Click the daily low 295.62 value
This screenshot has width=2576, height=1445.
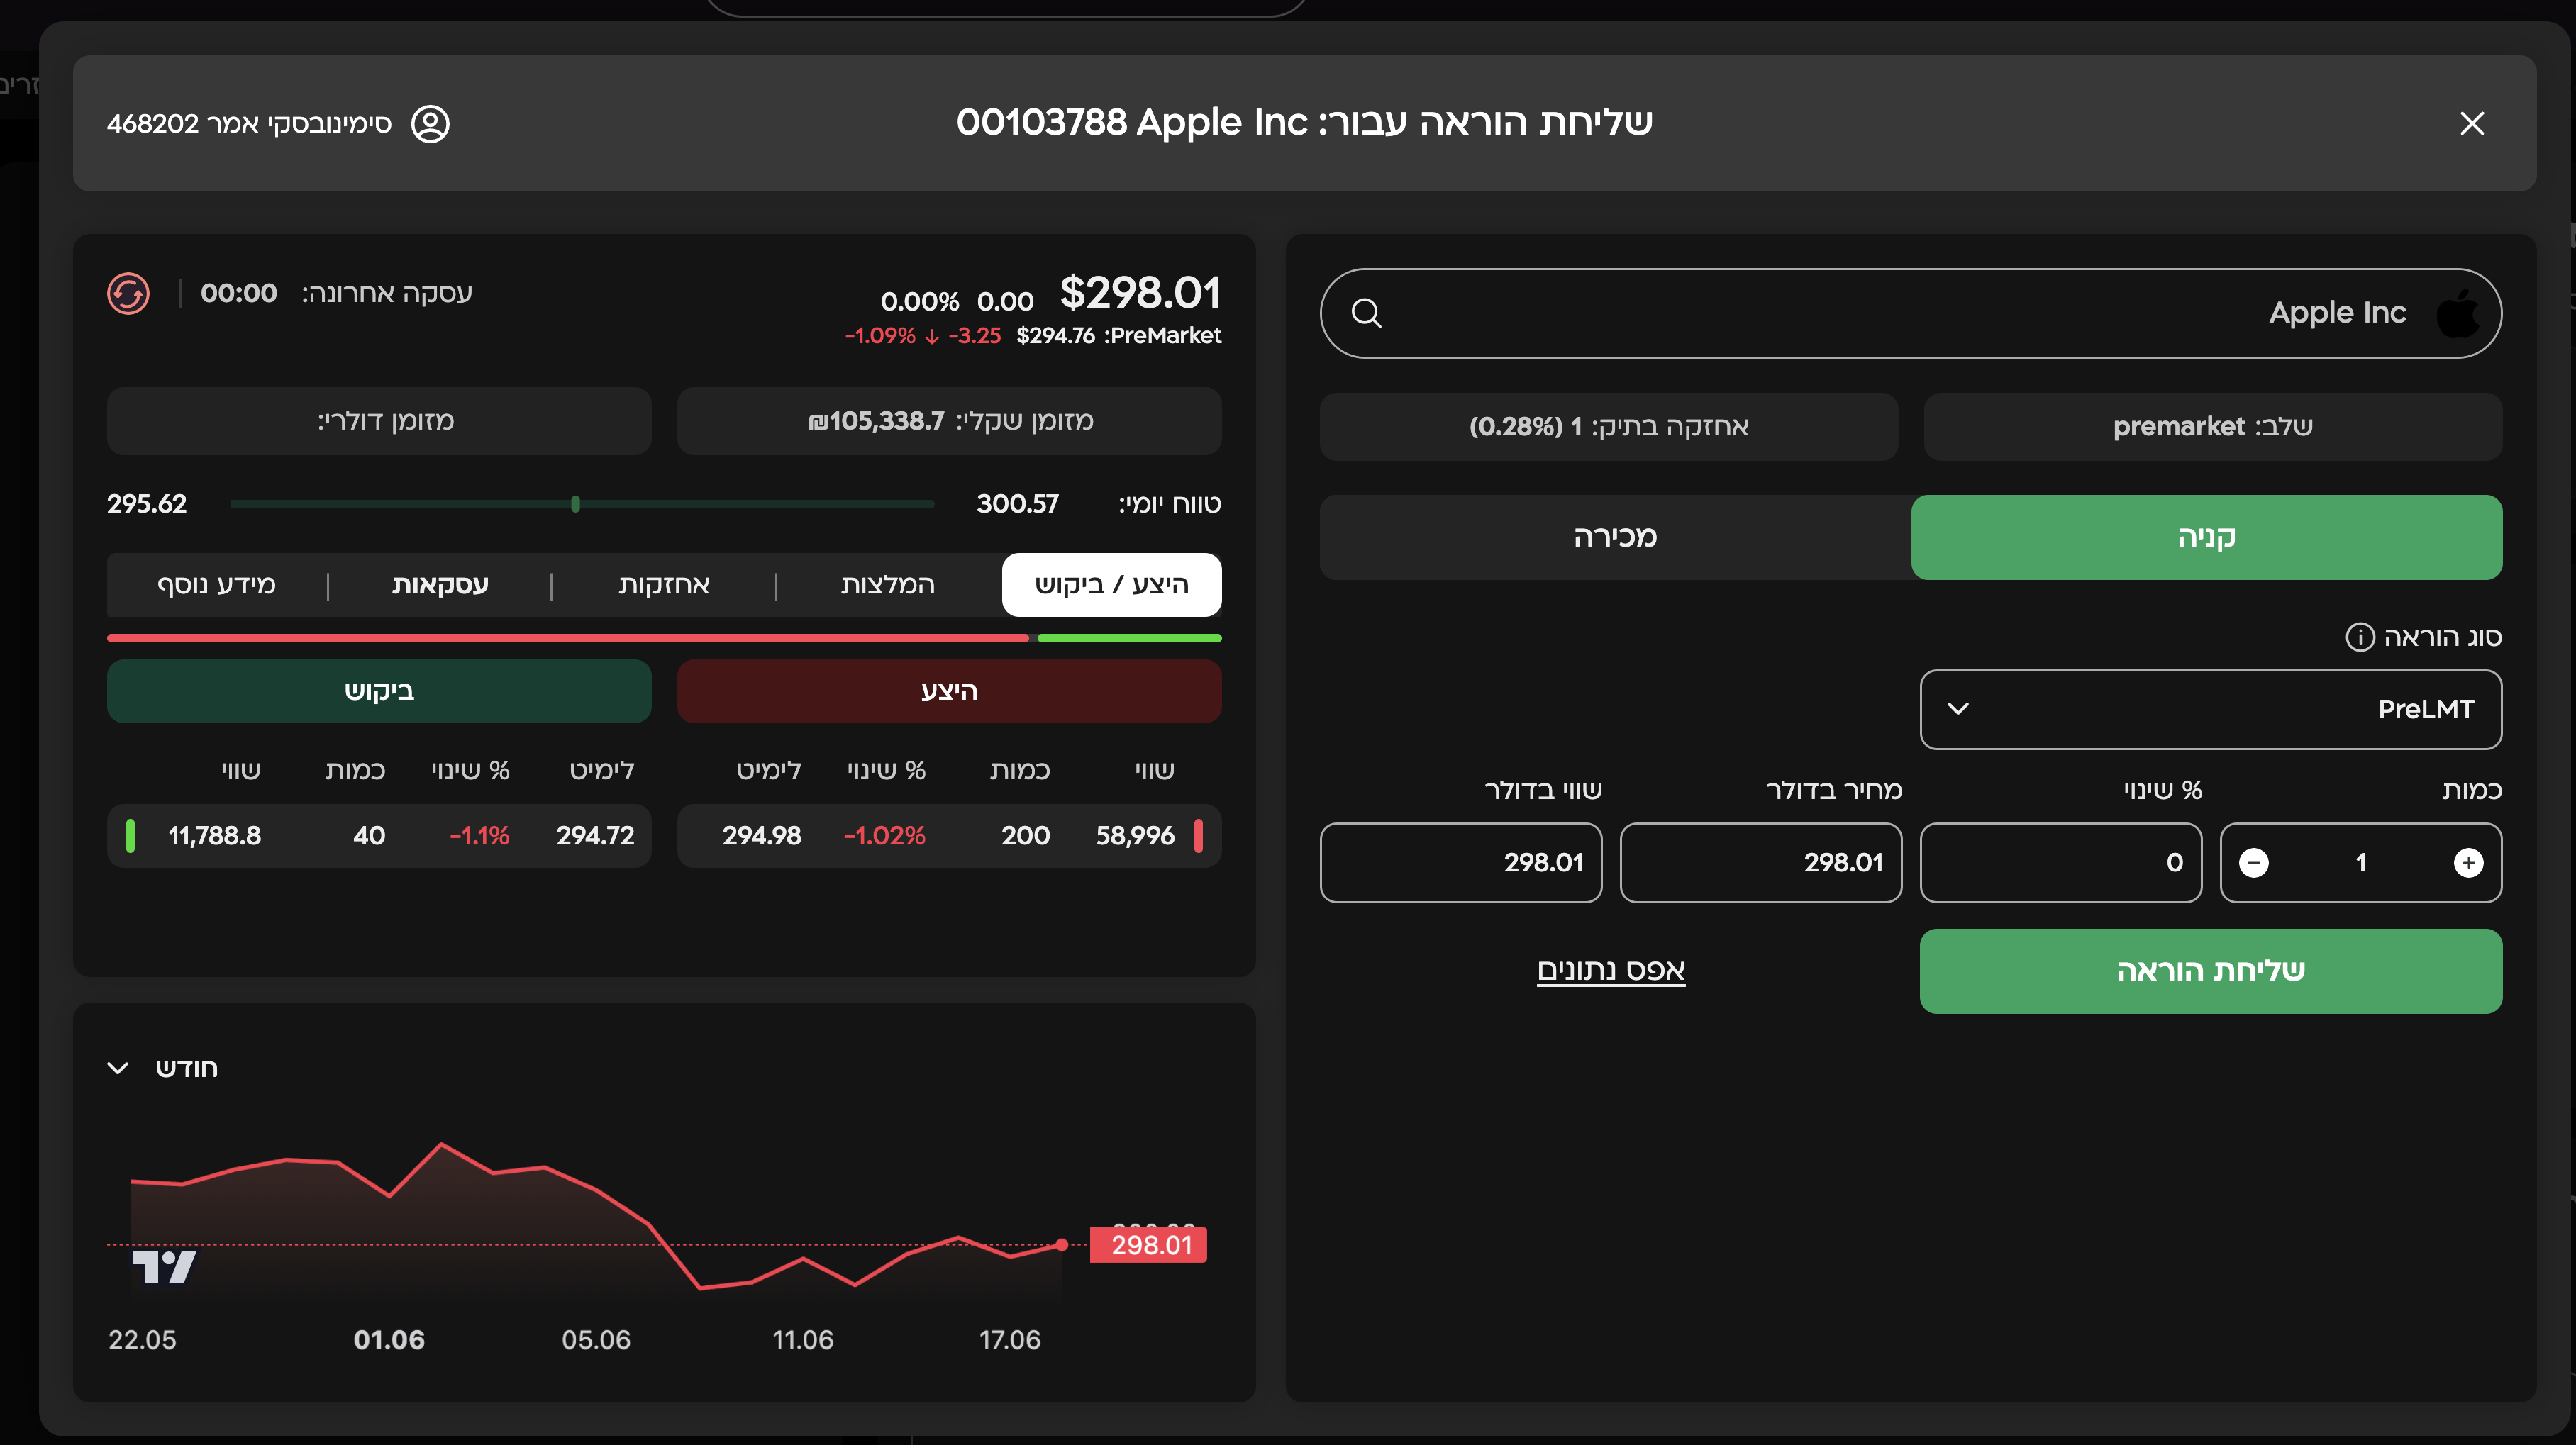point(147,504)
